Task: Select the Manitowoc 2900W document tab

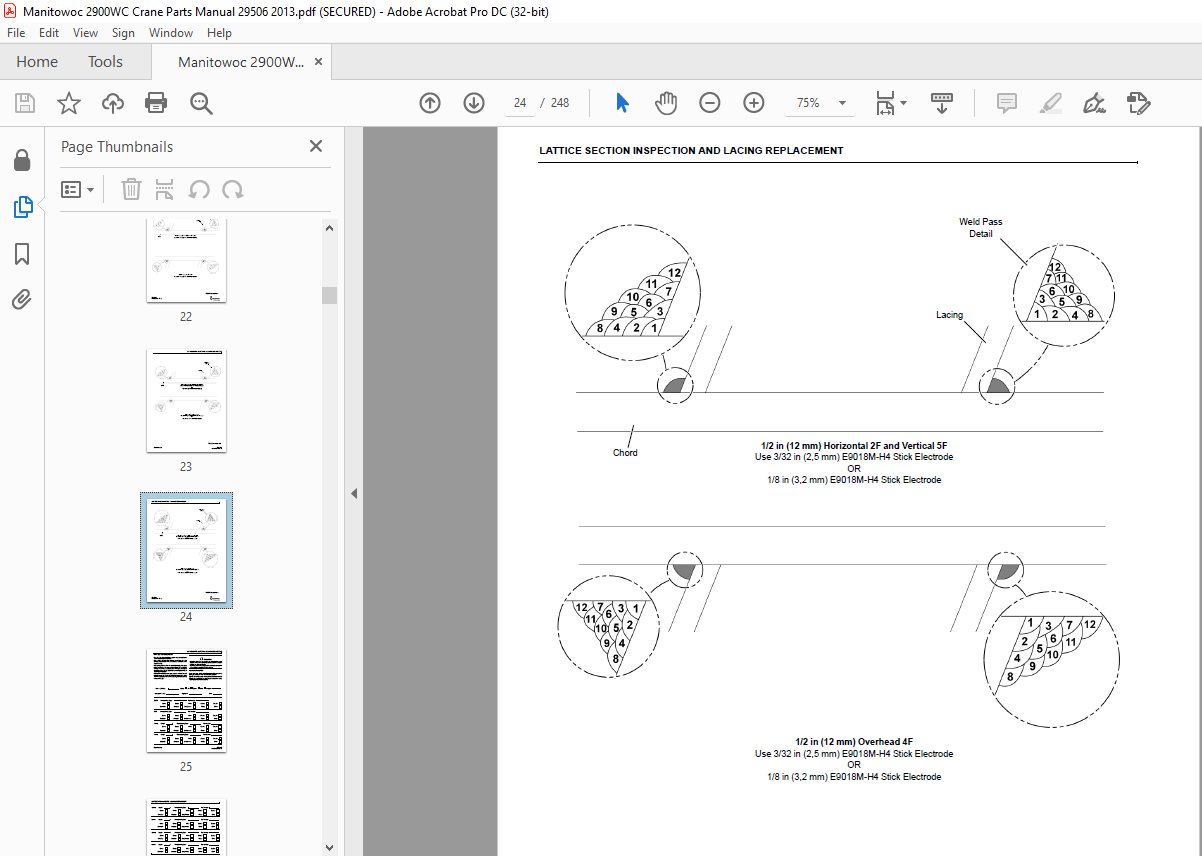Action: coord(241,62)
